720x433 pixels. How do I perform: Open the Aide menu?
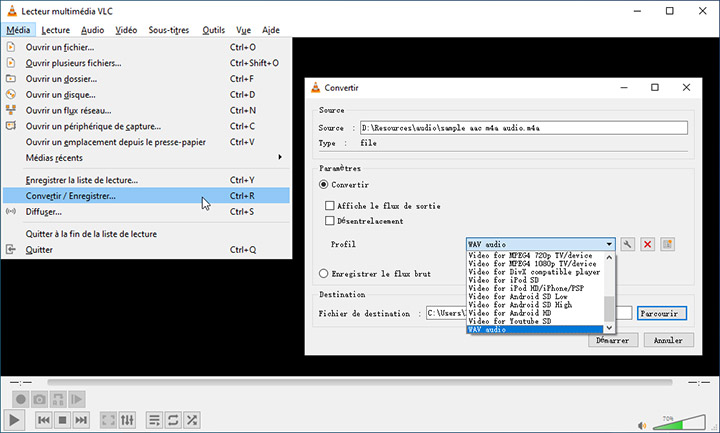point(271,30)
